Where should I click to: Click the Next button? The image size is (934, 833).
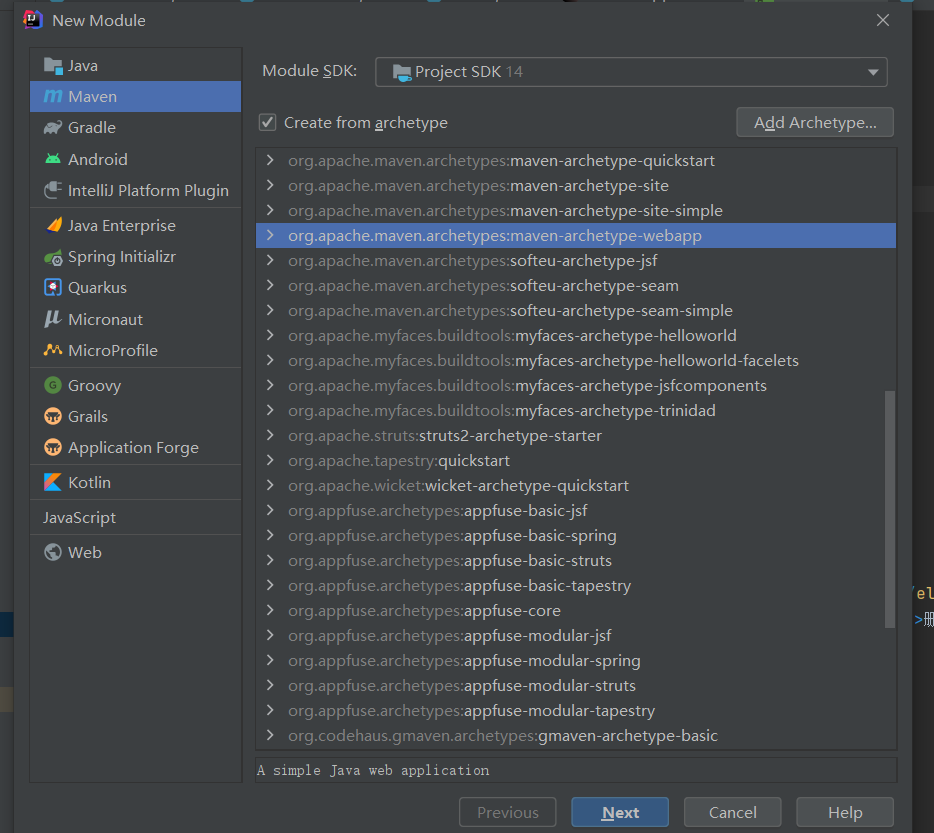tap(619, 813)
